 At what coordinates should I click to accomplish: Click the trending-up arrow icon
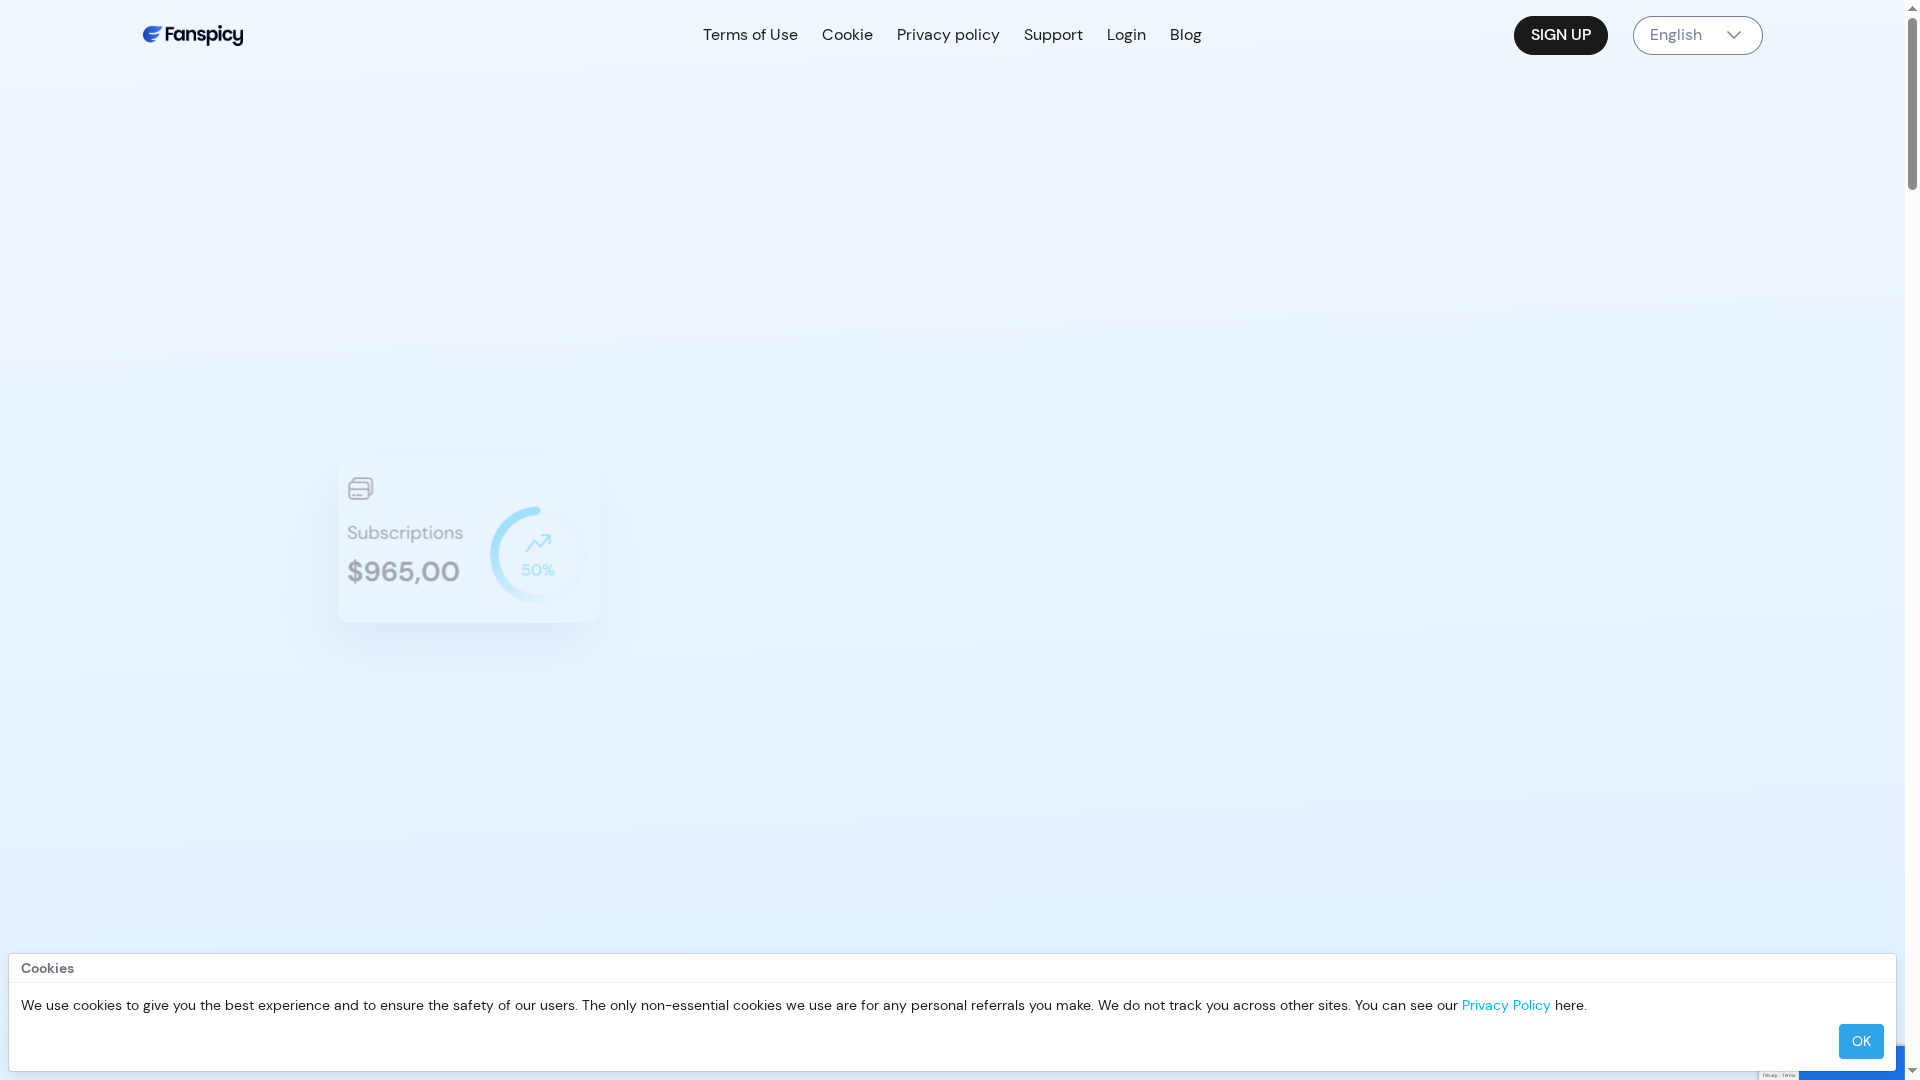pos(538,543)
